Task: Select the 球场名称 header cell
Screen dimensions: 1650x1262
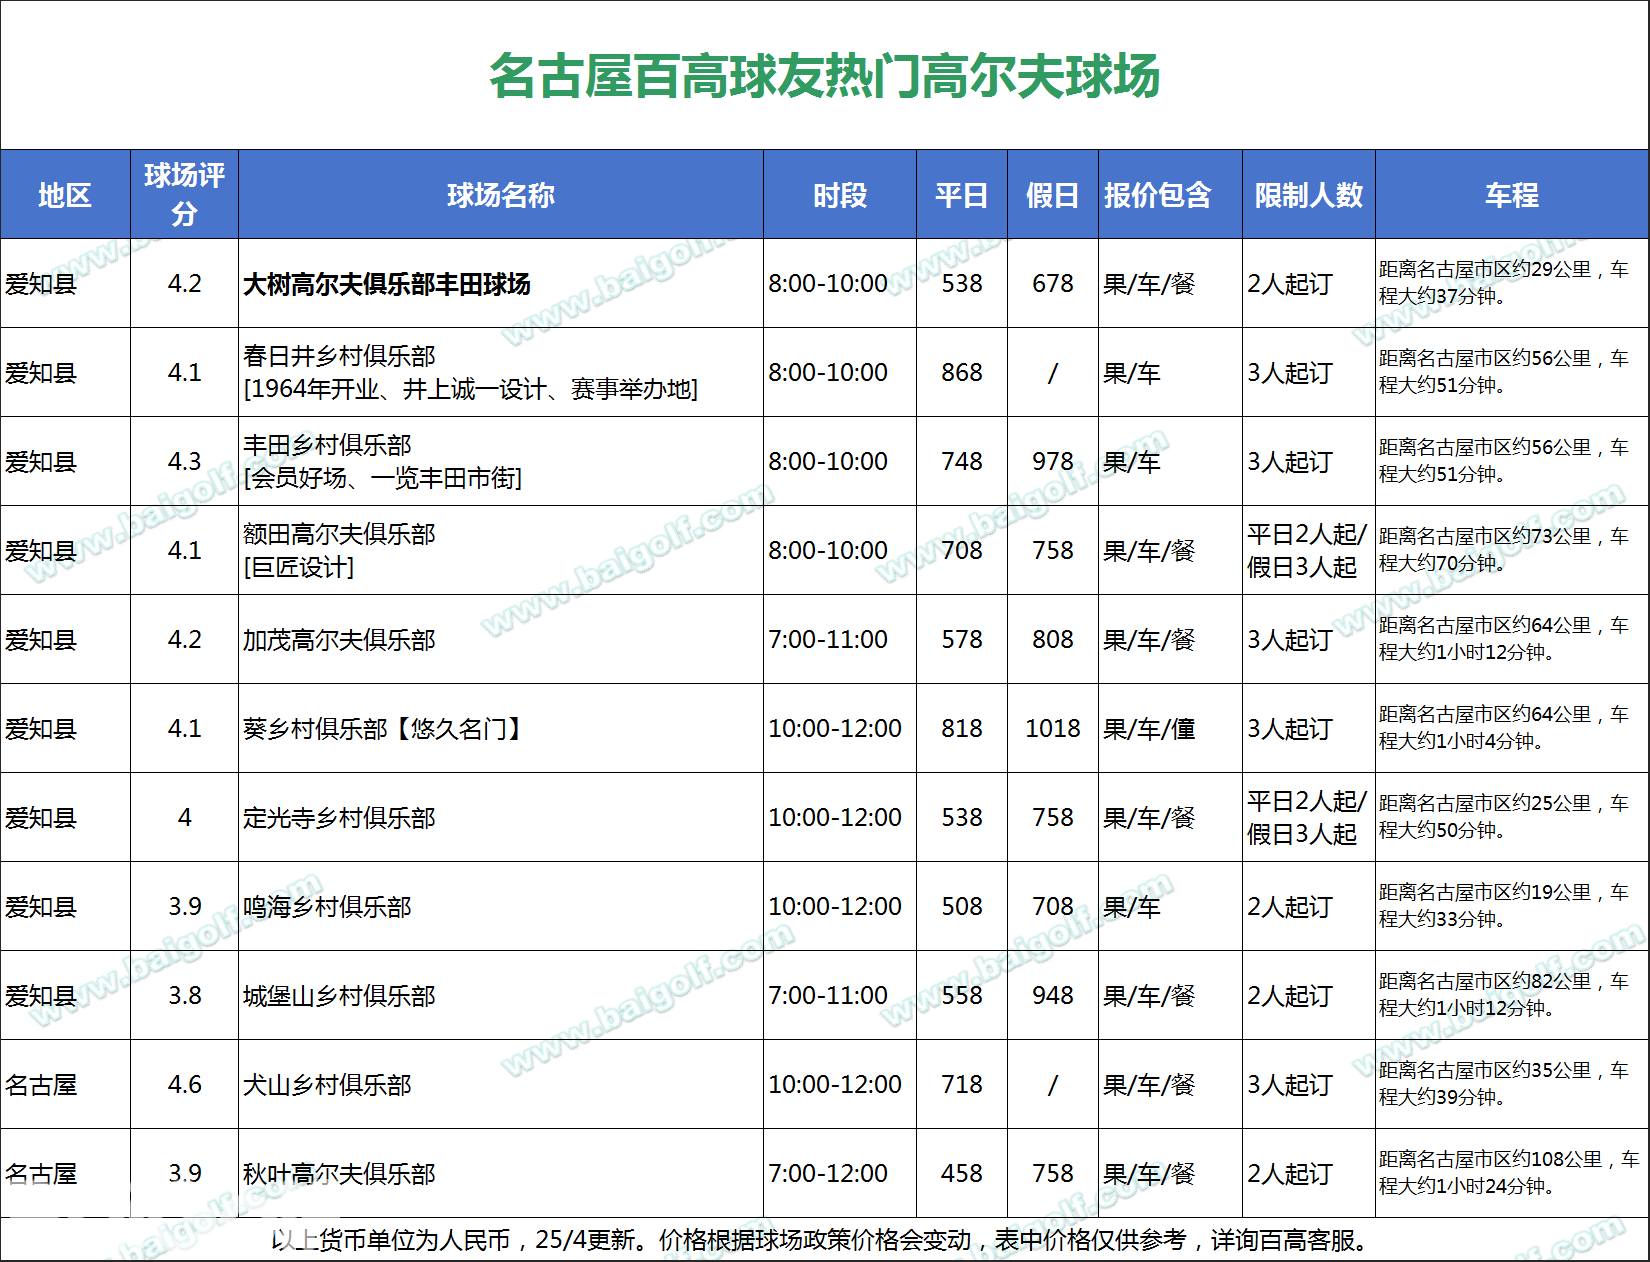Action: point(500,195)
